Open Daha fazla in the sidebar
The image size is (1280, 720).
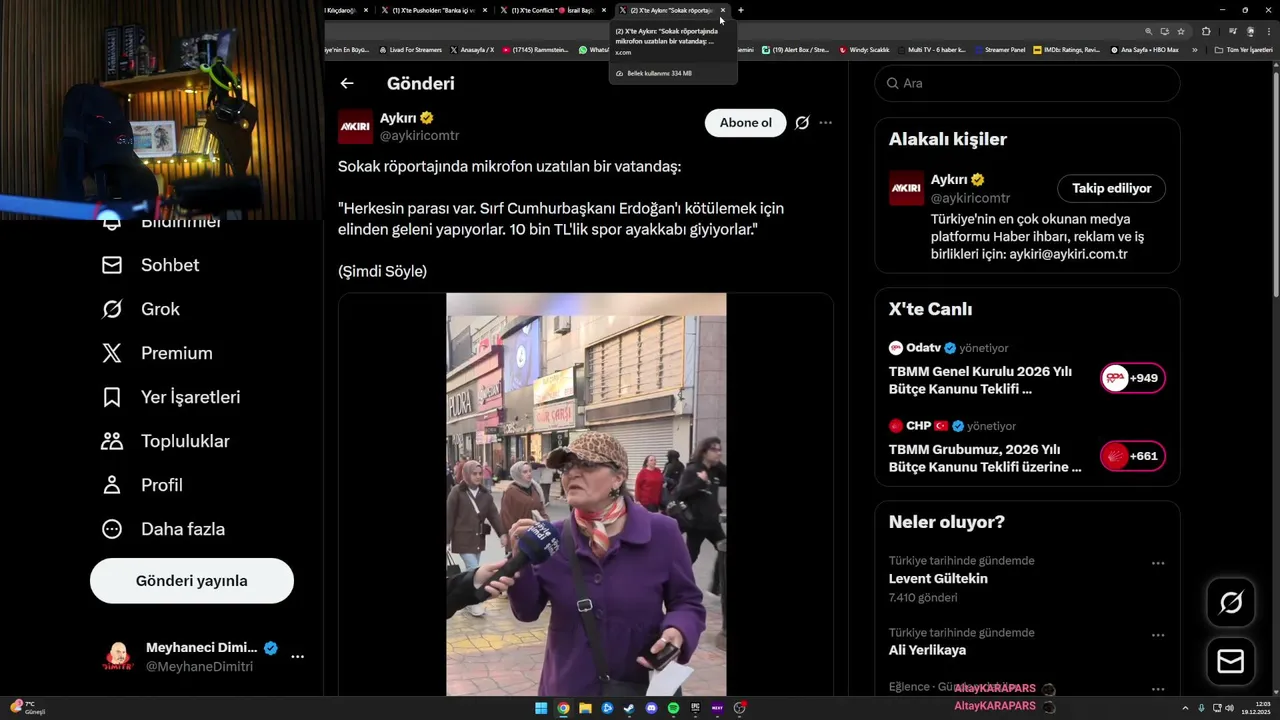point(163,529)
